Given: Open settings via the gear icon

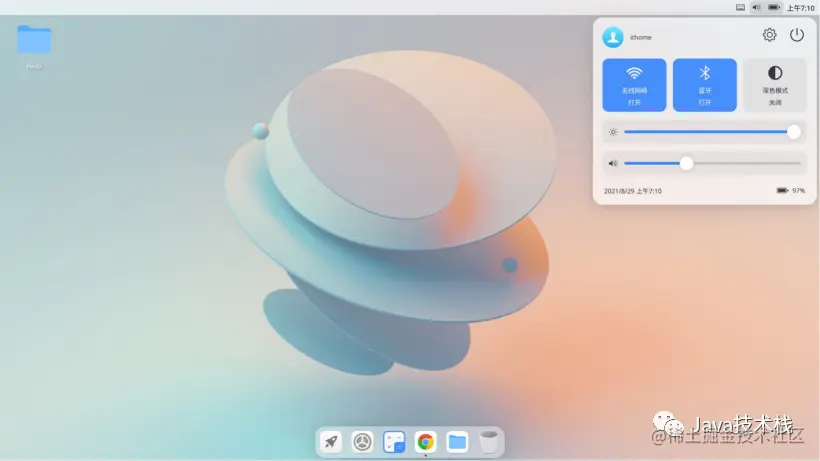Looking at the screenshot, I should click(x=769, y=35).
